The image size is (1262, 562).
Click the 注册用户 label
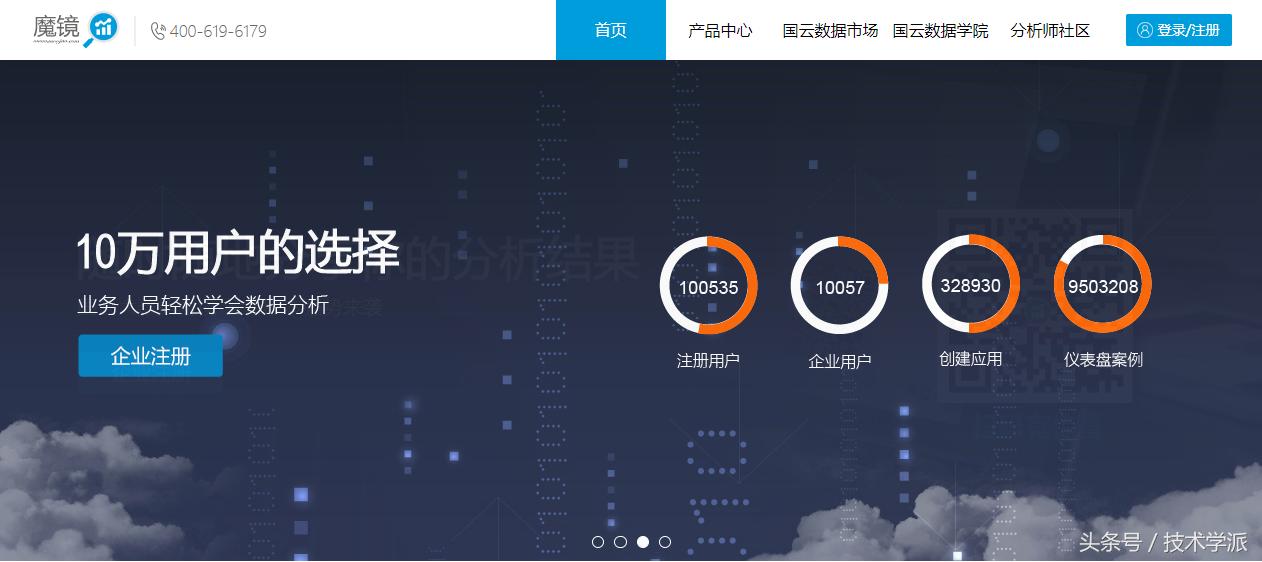[x=708, y=361]
